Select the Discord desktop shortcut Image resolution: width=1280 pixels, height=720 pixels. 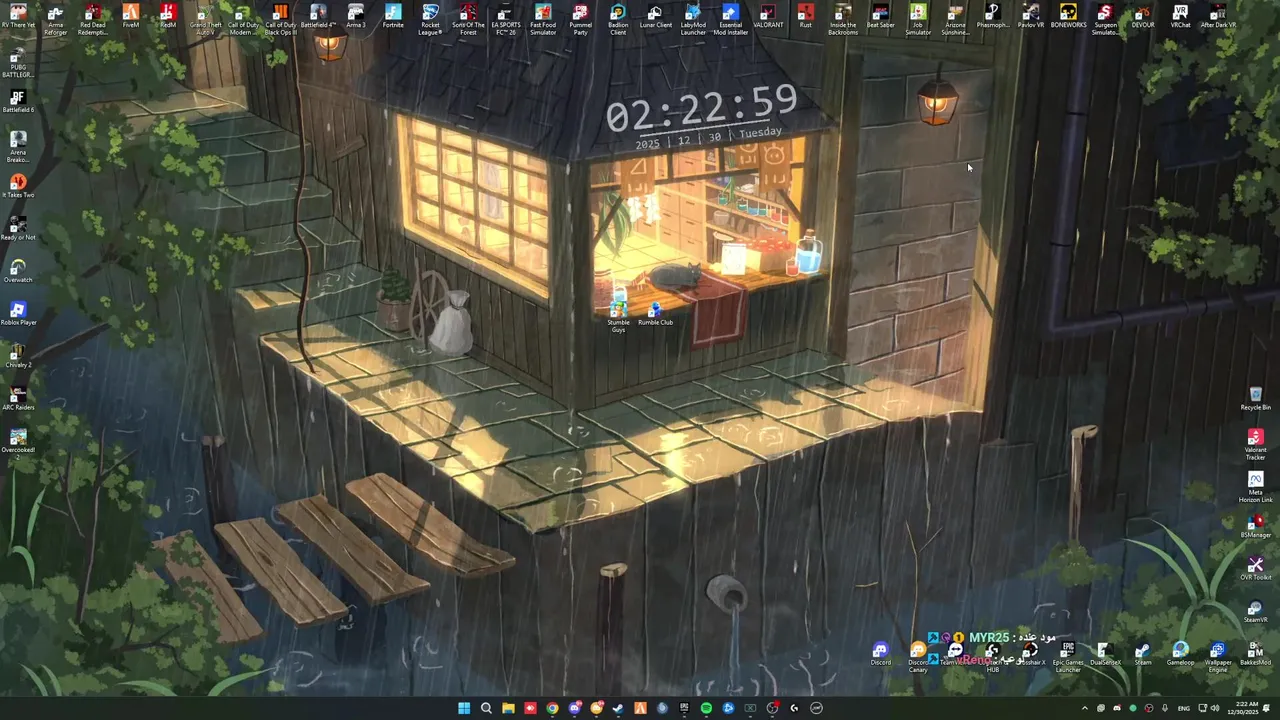[880, 654]
